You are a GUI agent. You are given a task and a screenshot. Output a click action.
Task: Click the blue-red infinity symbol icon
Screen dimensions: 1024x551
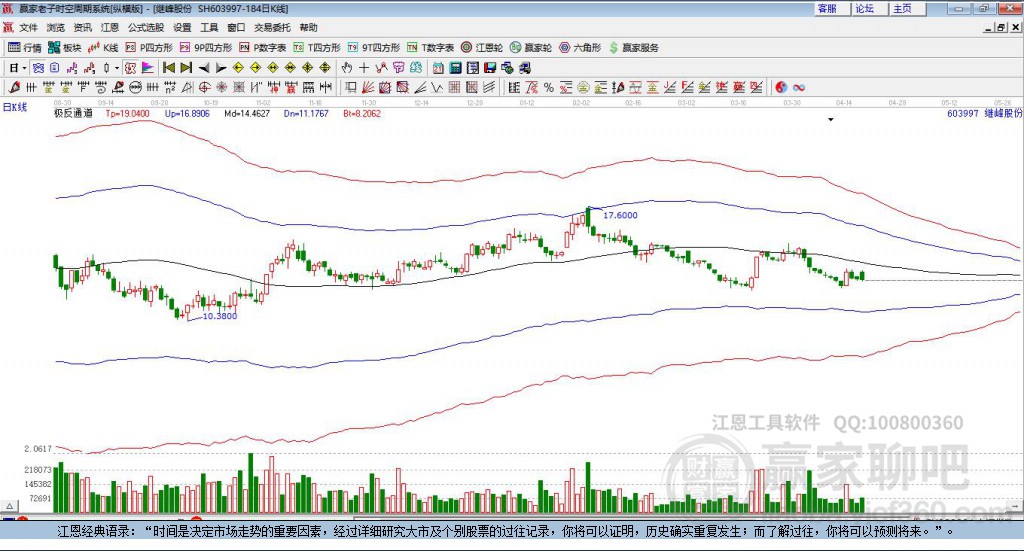[799, 87]
